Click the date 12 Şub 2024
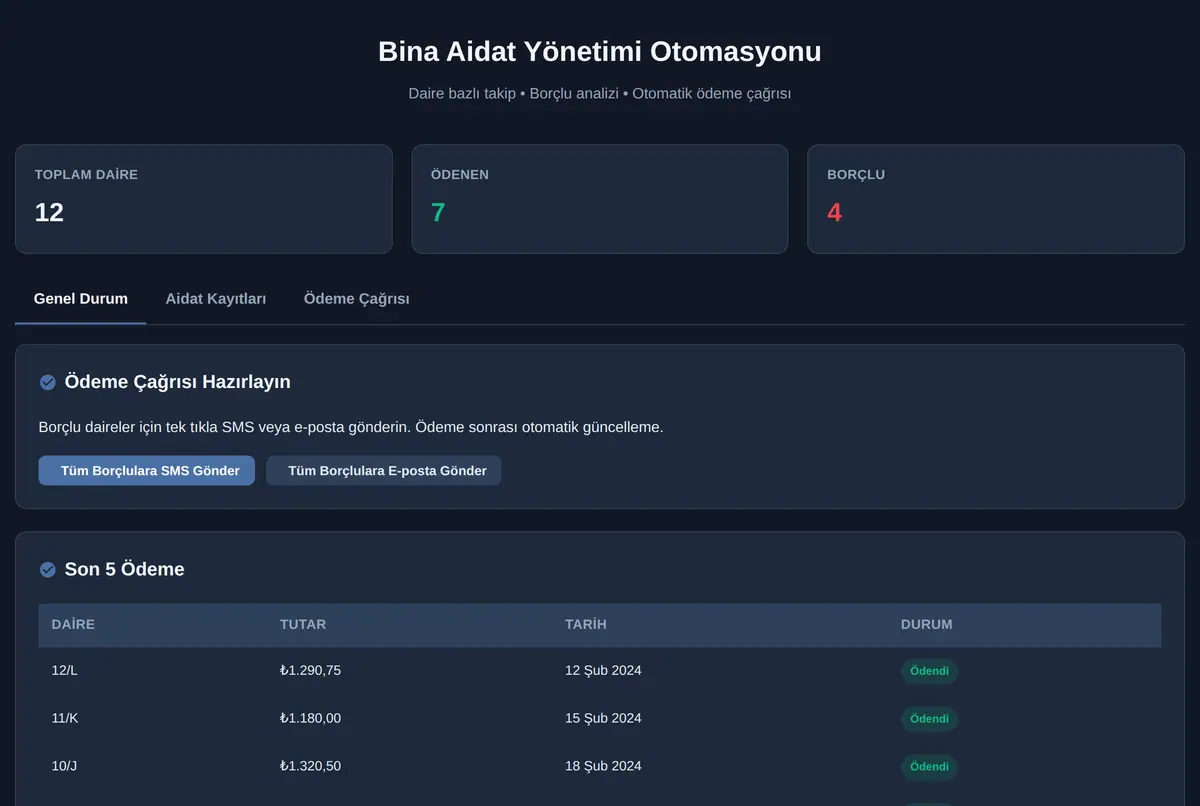Screen dimensions: 1200x806 pos(604,670)
